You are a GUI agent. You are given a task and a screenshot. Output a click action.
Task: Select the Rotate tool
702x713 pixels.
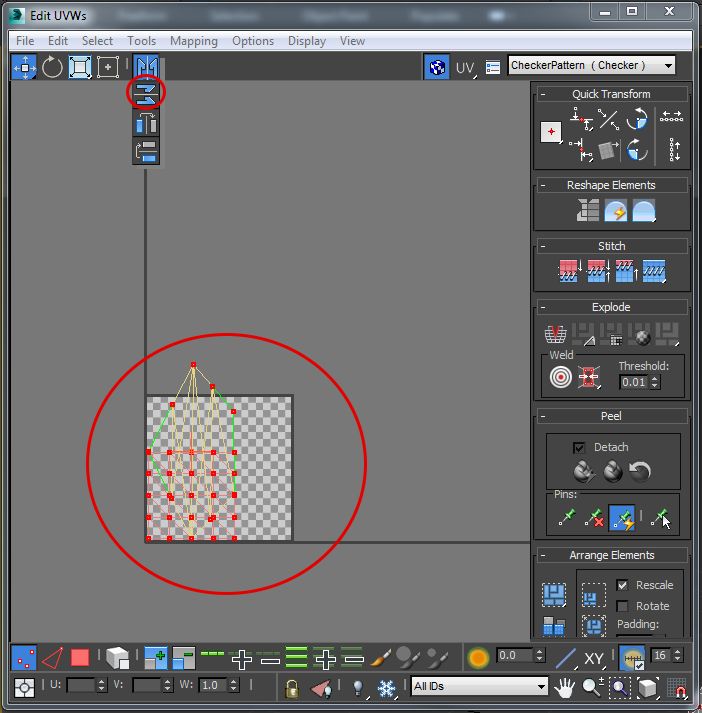coord(52,67)
